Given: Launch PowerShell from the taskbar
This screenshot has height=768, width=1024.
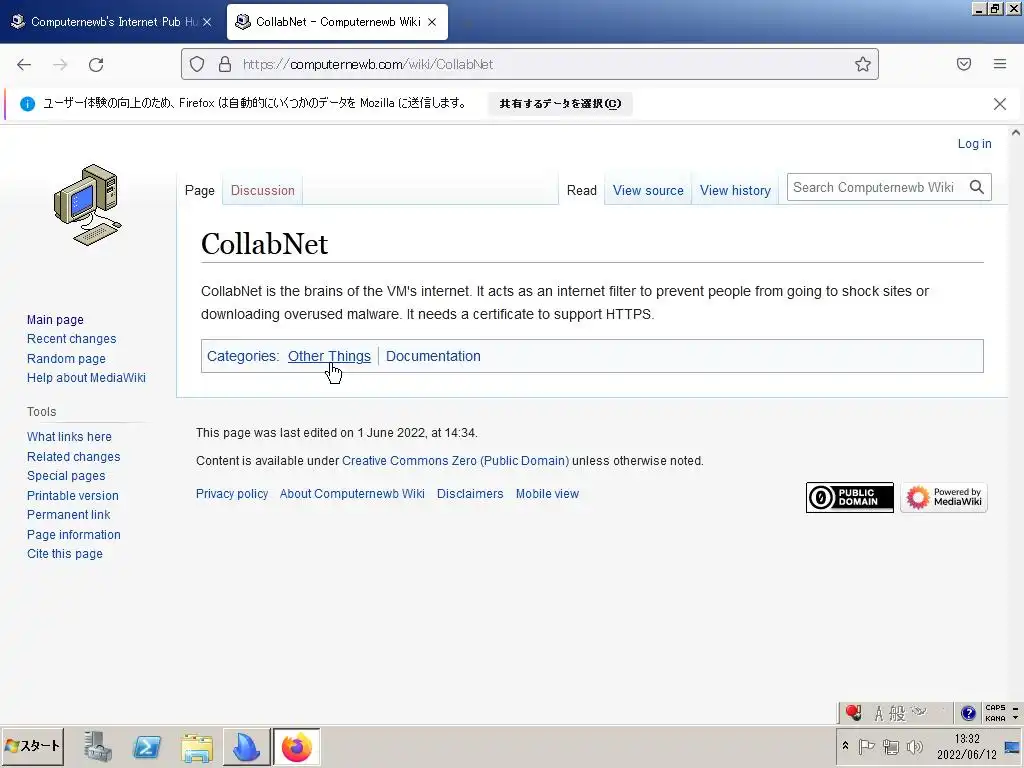Looking at the screenshot, I should click(x=147, y=746).
